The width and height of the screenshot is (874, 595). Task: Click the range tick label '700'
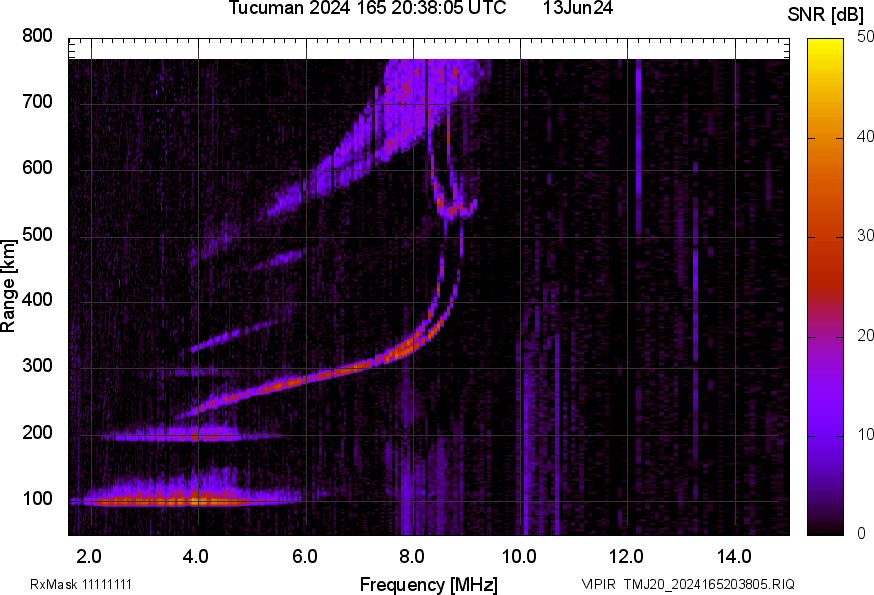pos(37,101)
